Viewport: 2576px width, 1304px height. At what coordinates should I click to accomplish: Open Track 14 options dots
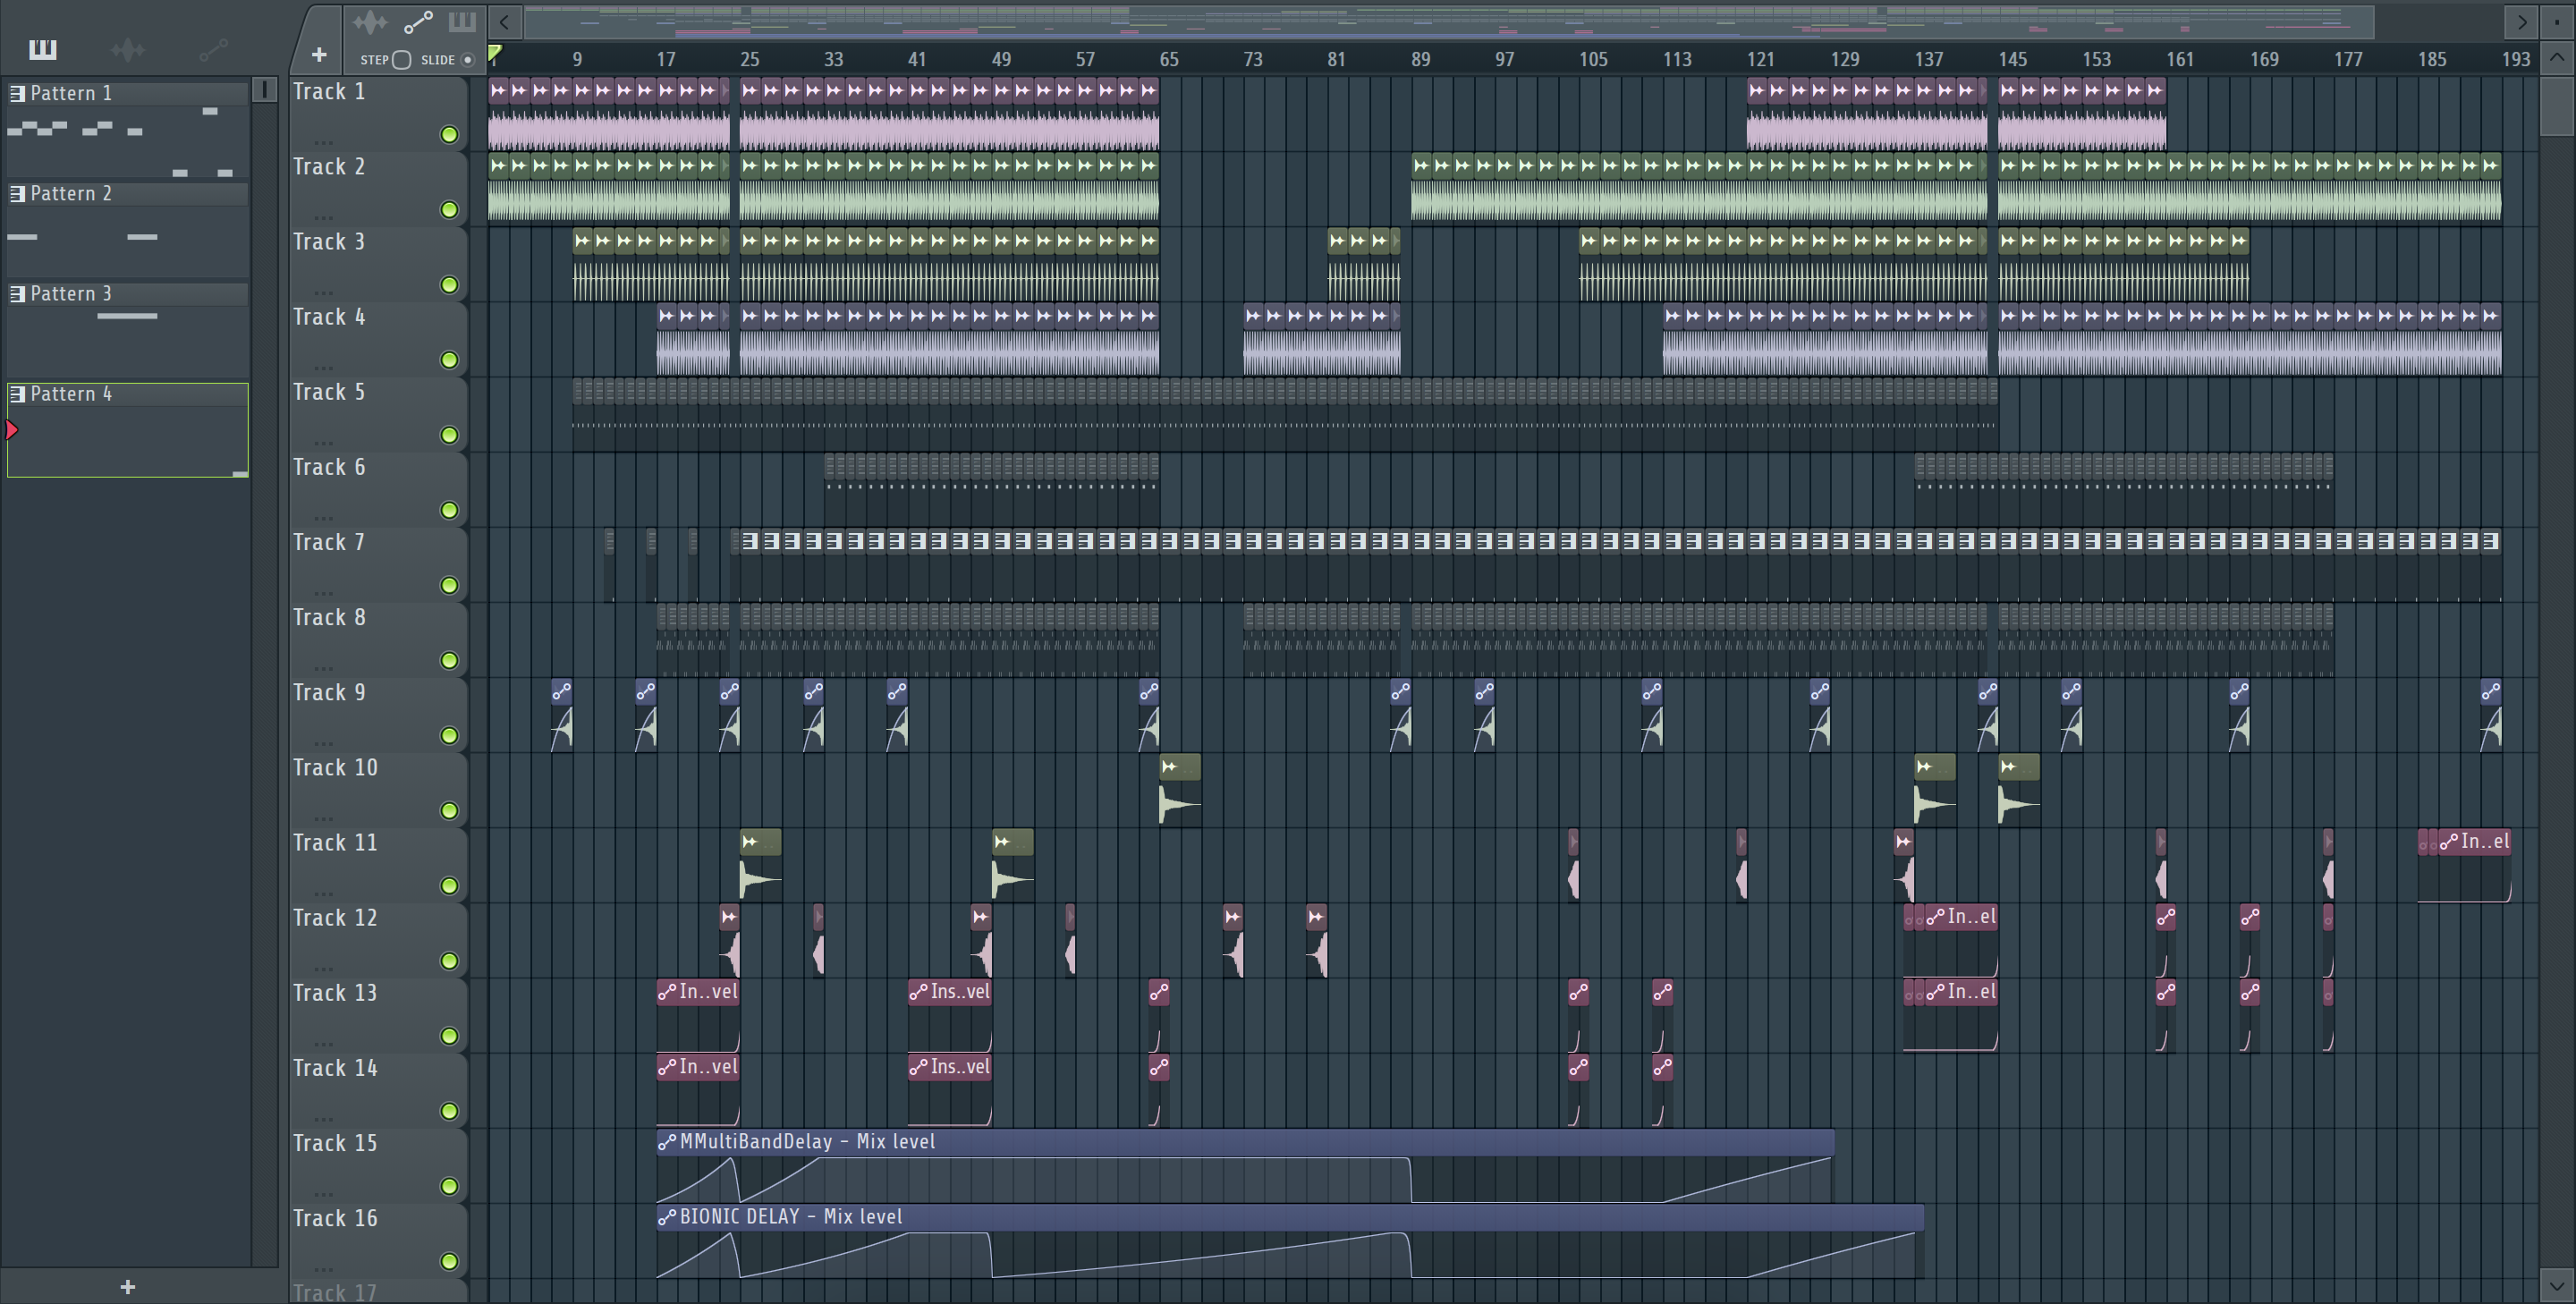click(323, 1118)
